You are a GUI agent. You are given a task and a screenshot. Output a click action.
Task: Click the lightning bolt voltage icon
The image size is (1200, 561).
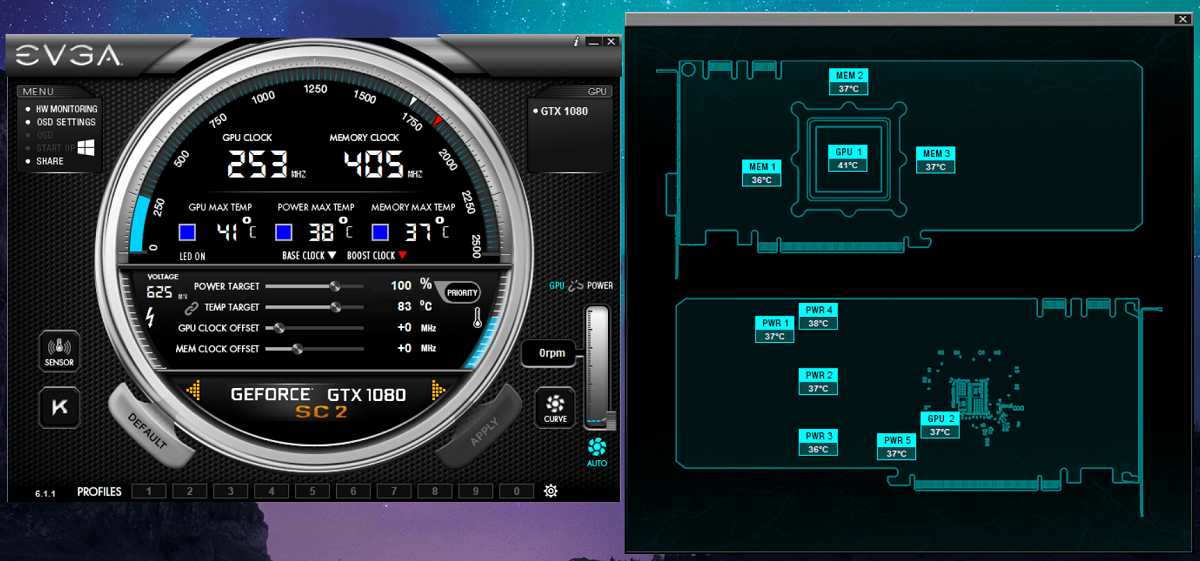coord(150,319)
